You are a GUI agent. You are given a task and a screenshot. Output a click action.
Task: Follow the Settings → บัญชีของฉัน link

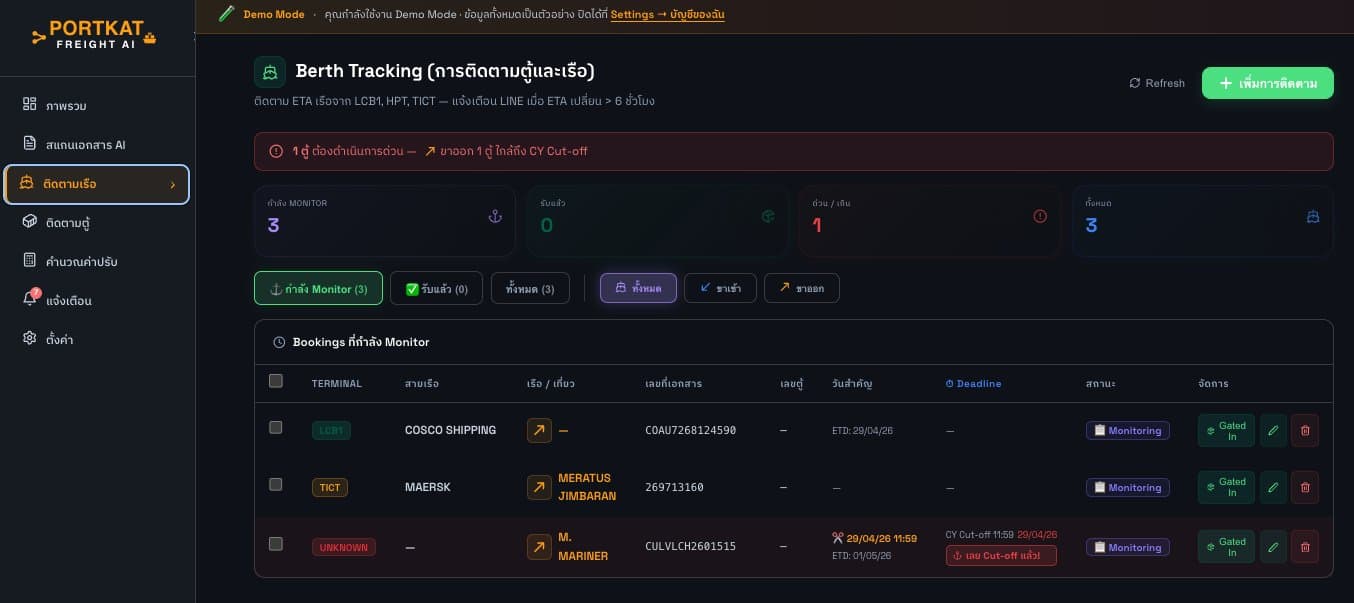click(x=667, y=15)
